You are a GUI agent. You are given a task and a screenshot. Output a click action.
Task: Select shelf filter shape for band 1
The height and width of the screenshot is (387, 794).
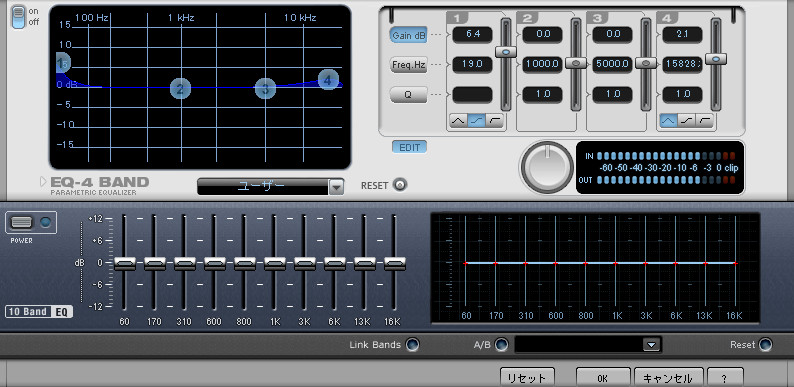click(x=477, y=121)
